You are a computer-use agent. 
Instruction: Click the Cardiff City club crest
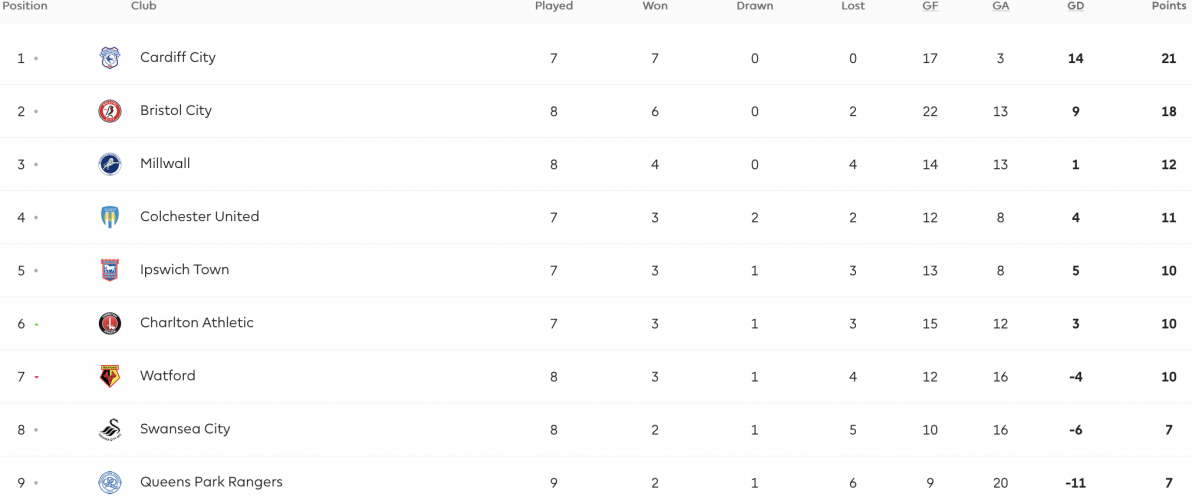pyautogui.click(x=110, y=58)
